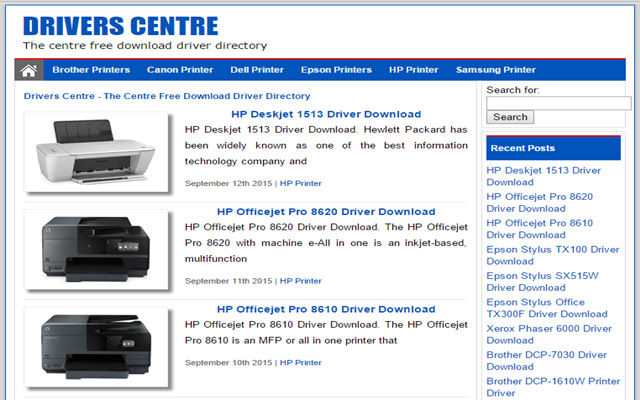The image size is (640, 400).
Task: Click excerpt text beginning 'HP Deskjet 1513 Driver Download. Hewlett'
Action: [x=326, y=145]
